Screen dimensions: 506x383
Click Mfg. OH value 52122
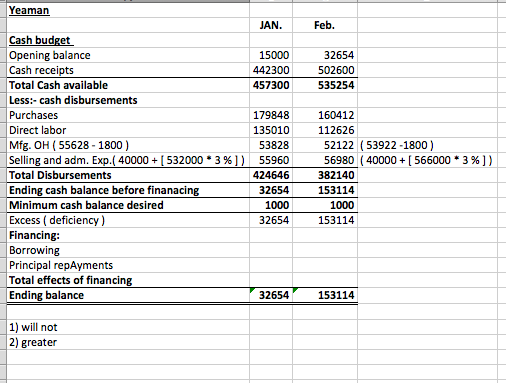(x=325, y=145)
